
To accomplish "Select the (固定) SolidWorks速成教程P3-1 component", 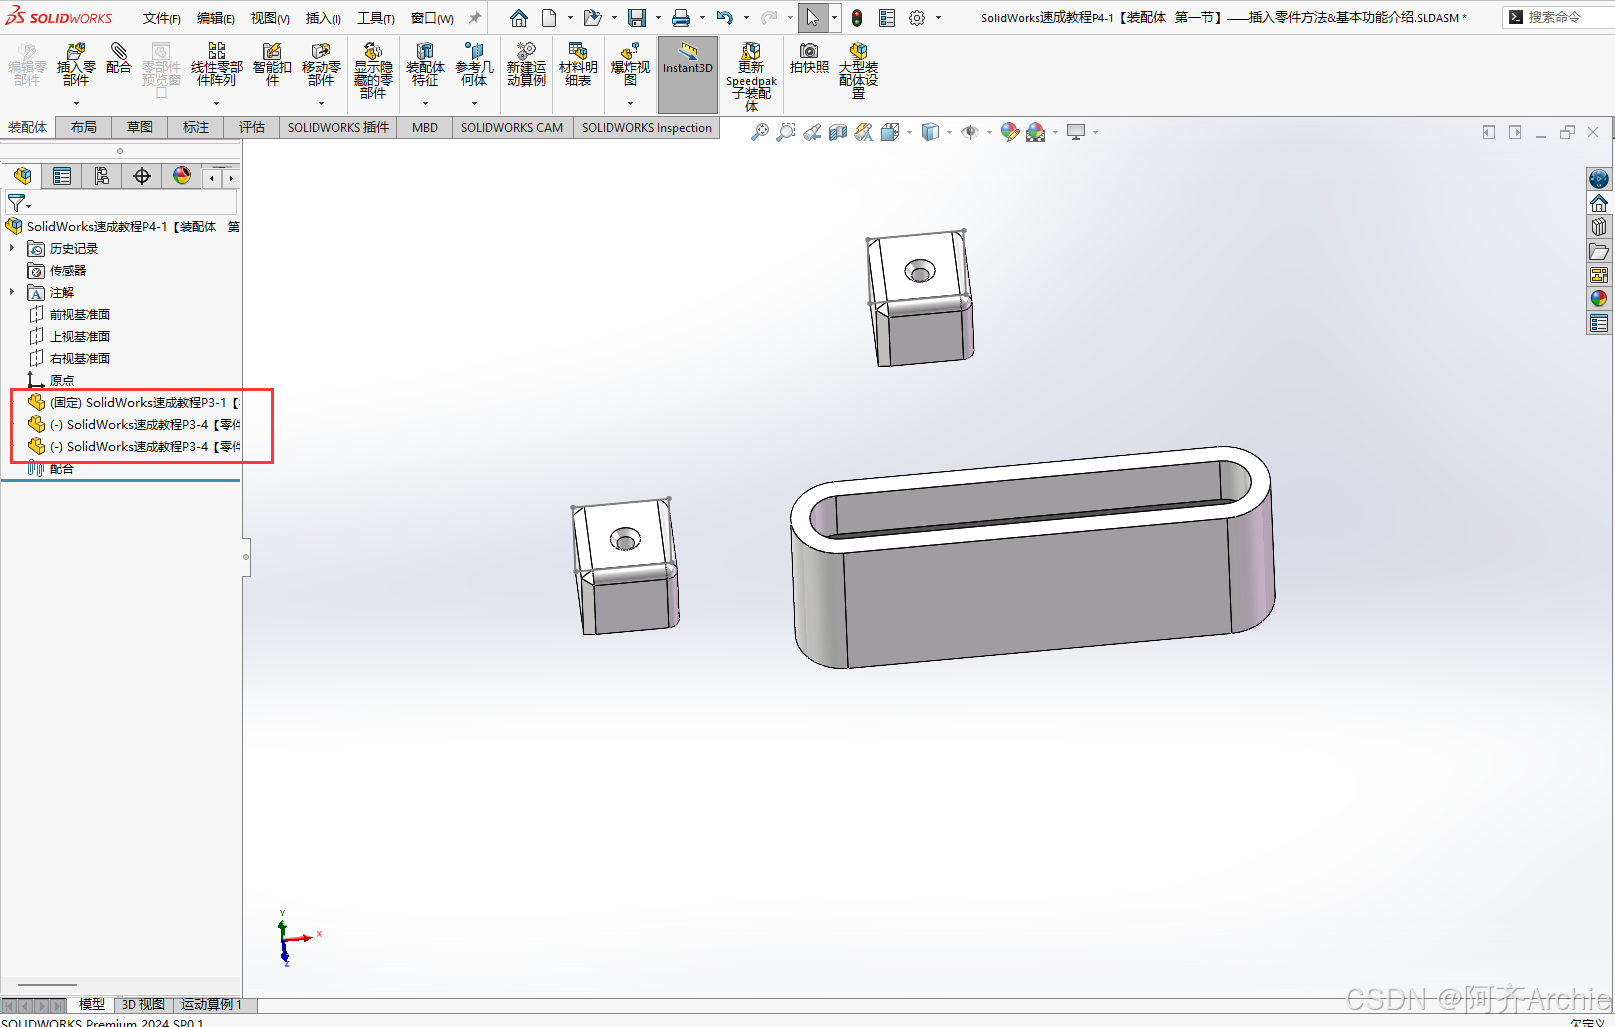I will (133, 402).
